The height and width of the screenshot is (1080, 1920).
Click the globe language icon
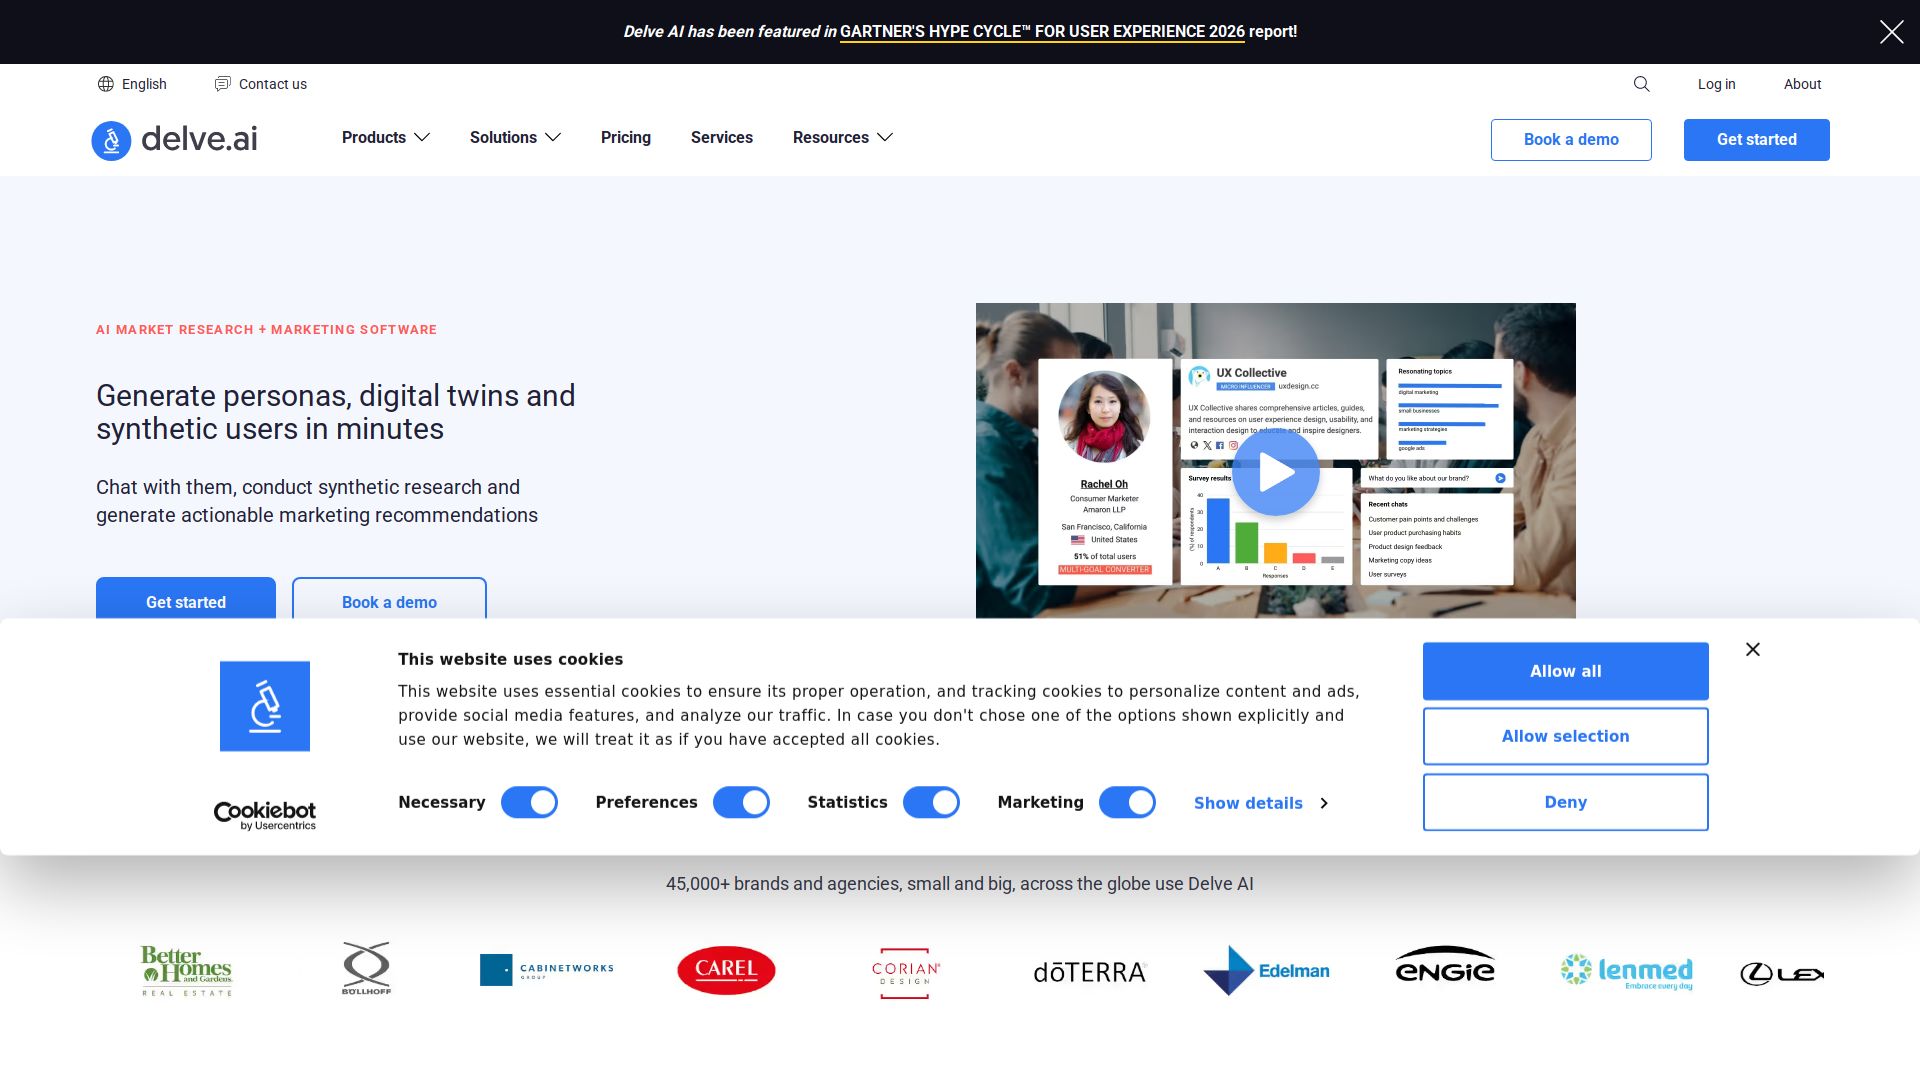point(106,84)
